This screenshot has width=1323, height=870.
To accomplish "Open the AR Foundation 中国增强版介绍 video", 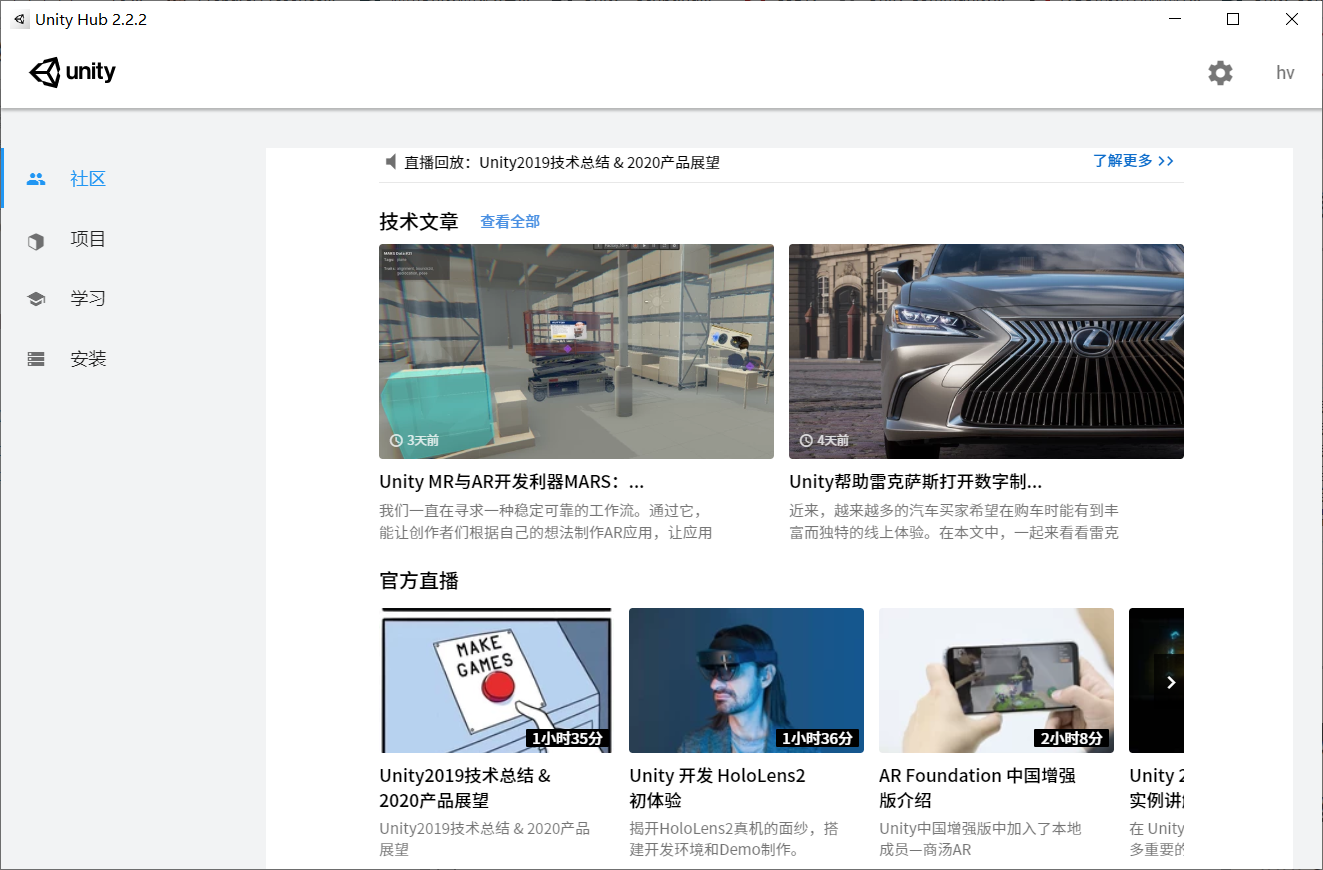I will [x=996, y=681].
